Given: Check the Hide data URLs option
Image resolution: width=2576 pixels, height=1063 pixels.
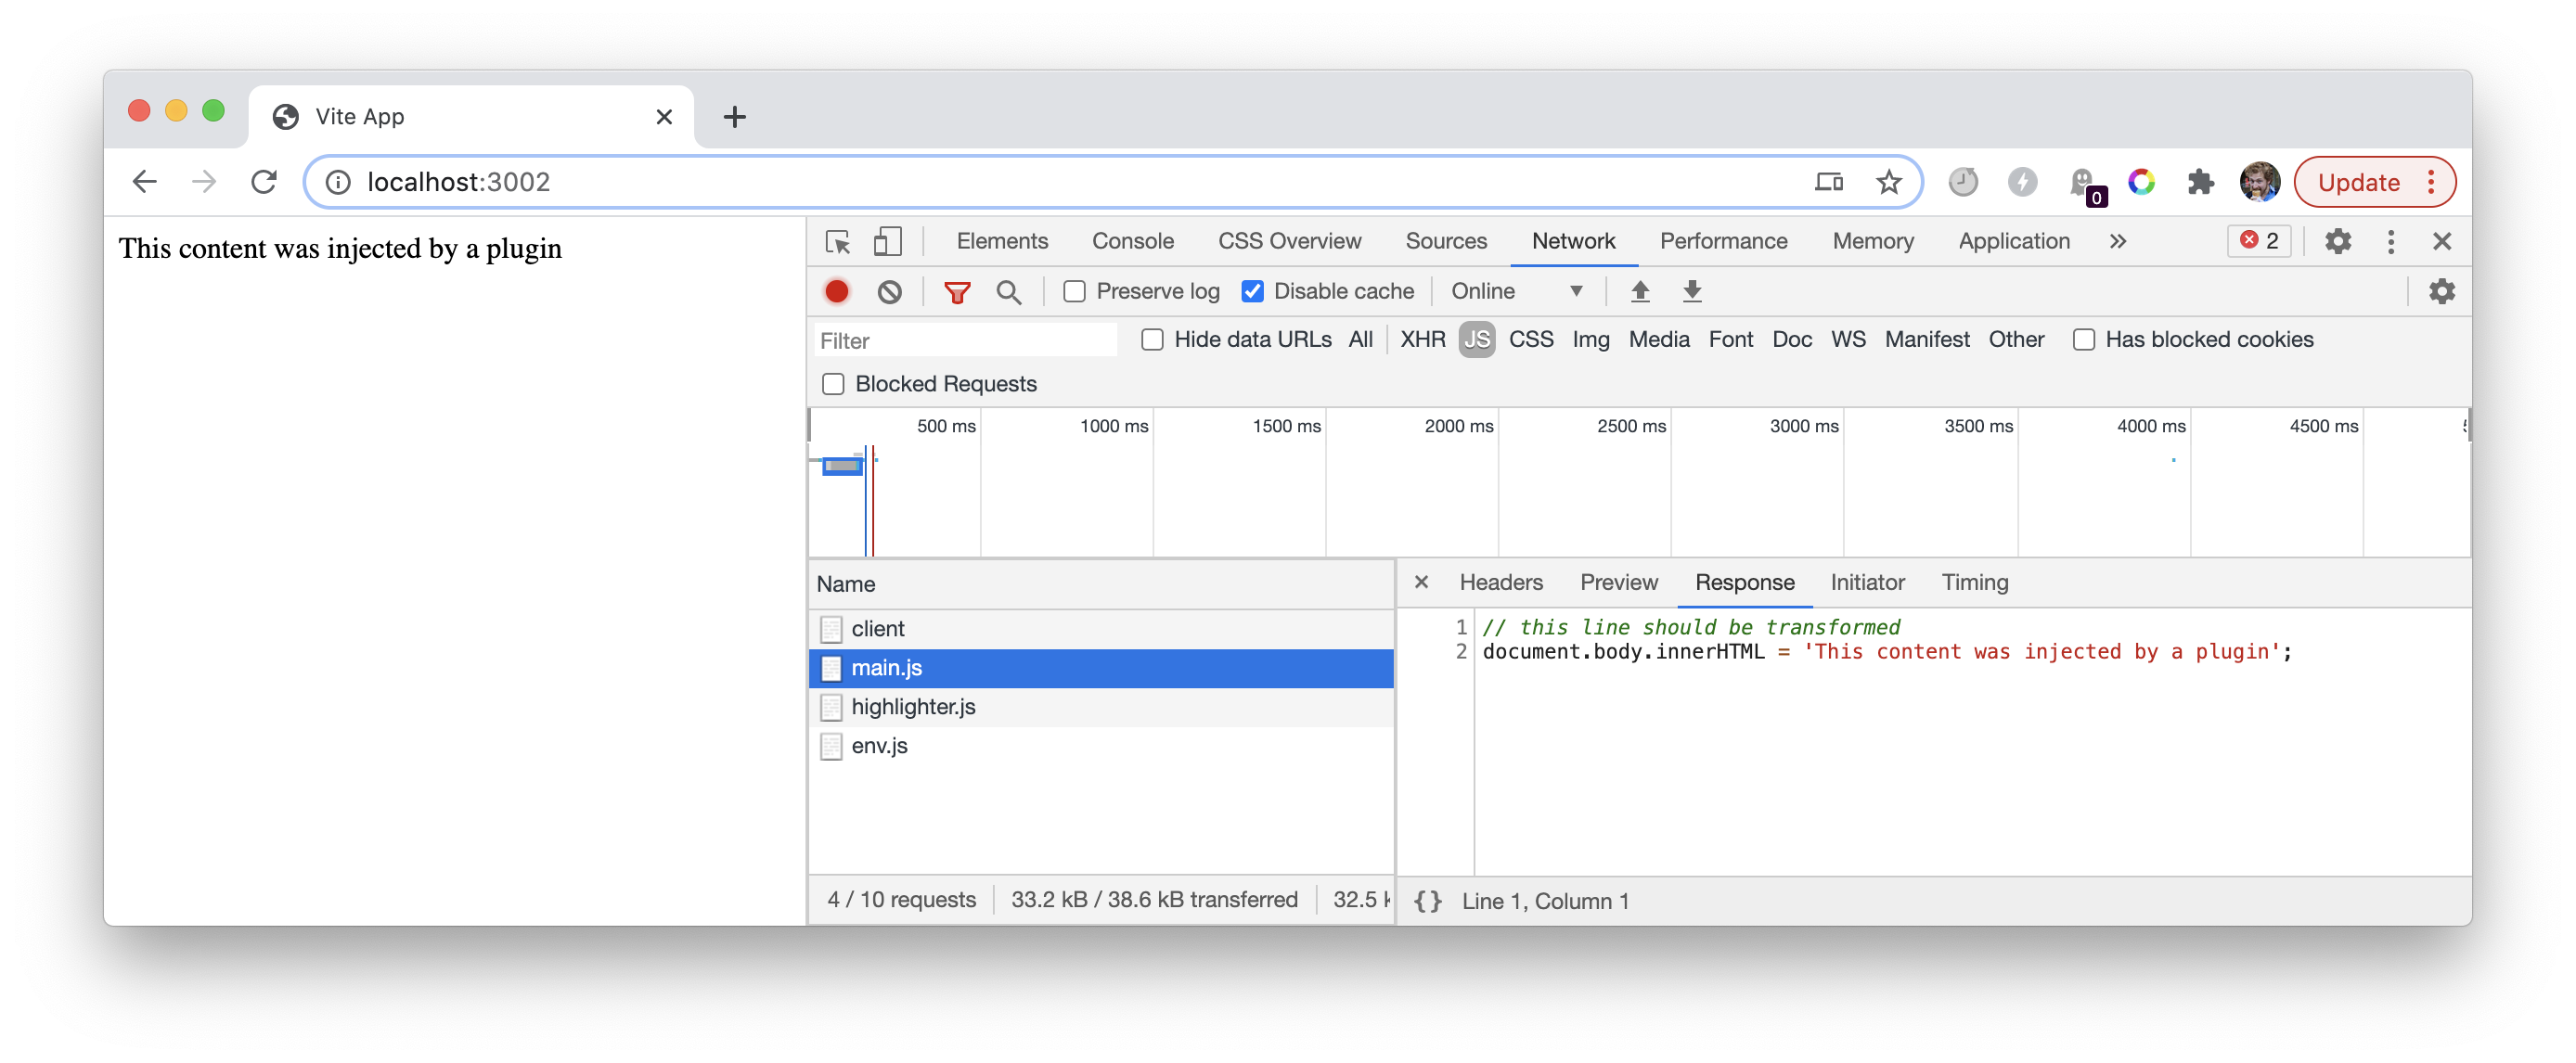Looking at the screenshot, I should point(1153,340).
